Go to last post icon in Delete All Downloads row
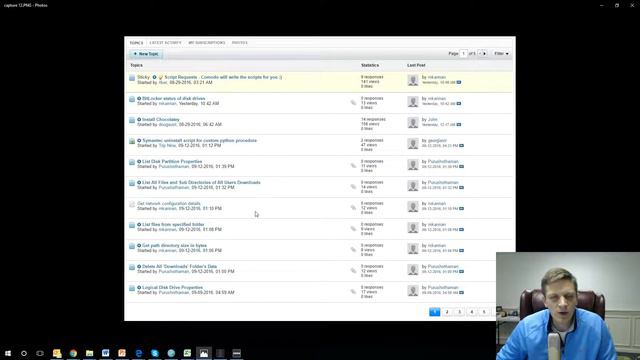The width and height of the screenshot is (640, 360). [461, 271]
